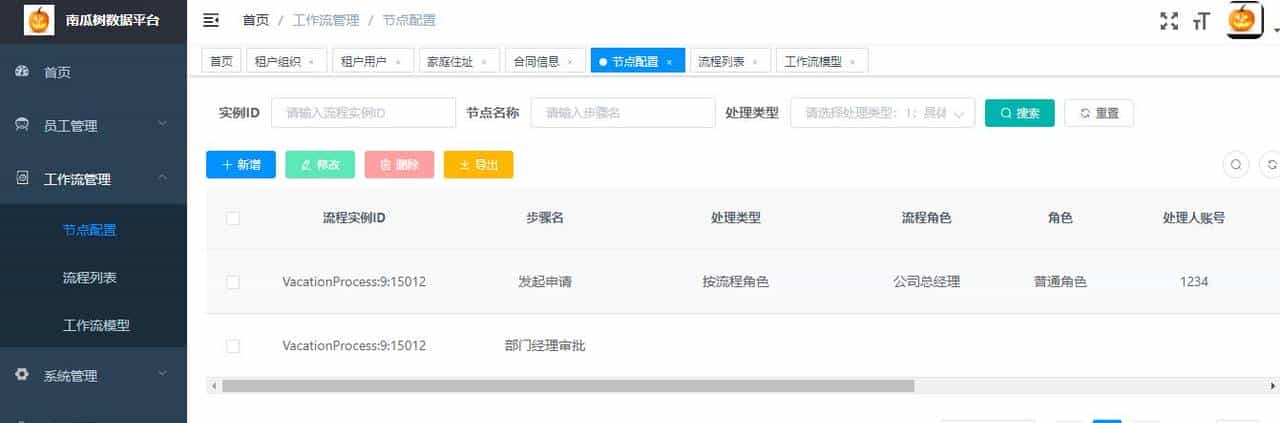Click cell 普通角色

[x=1060, y=282]
